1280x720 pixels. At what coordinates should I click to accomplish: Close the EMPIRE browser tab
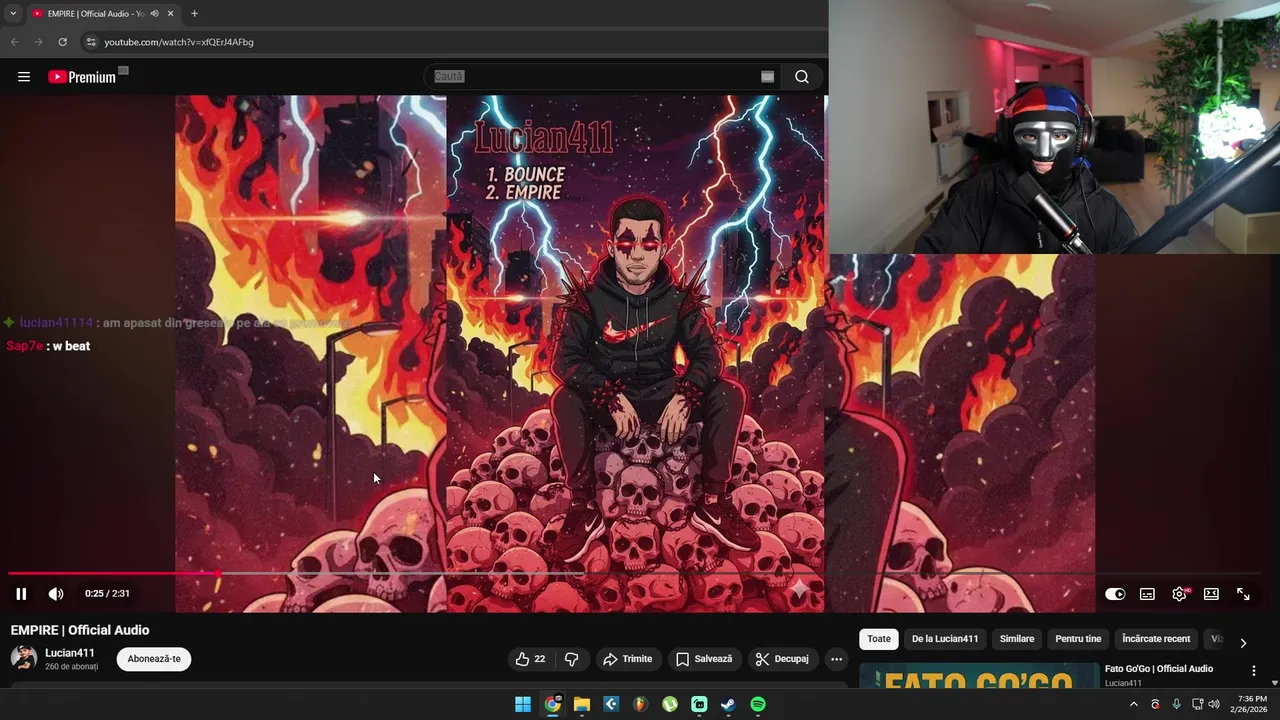171,14
